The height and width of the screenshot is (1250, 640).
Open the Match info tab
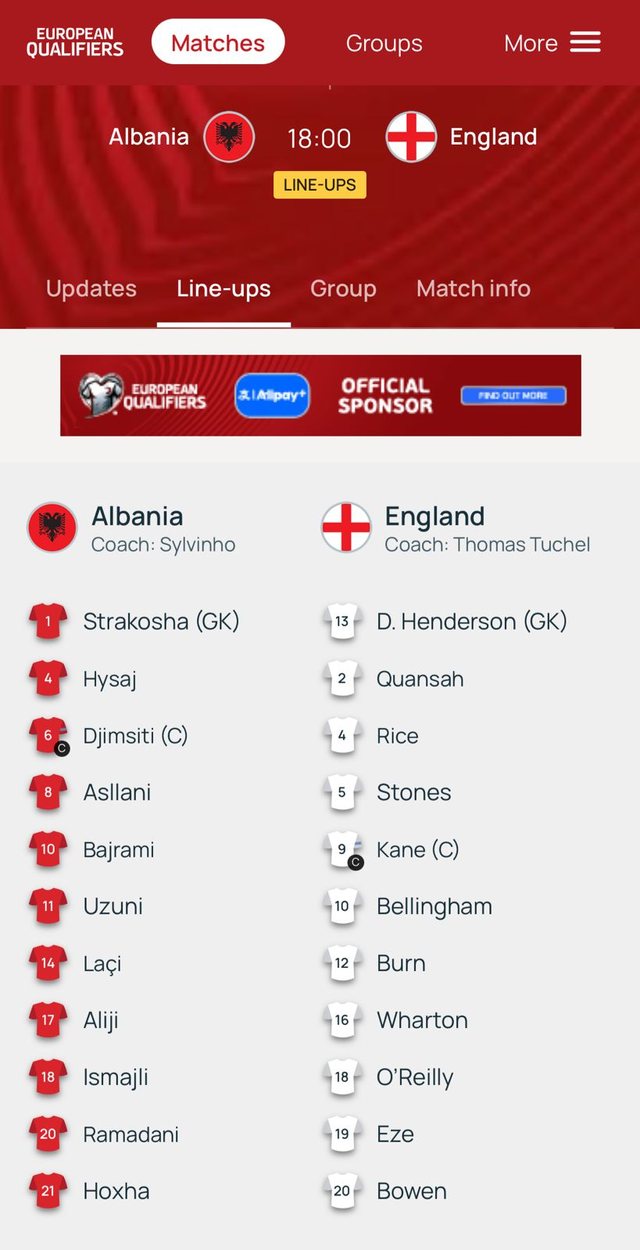(x=473, y=289)
